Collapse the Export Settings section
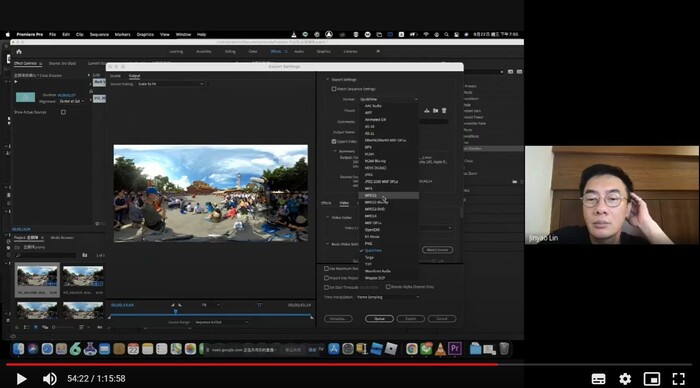 tap(327, 79)
